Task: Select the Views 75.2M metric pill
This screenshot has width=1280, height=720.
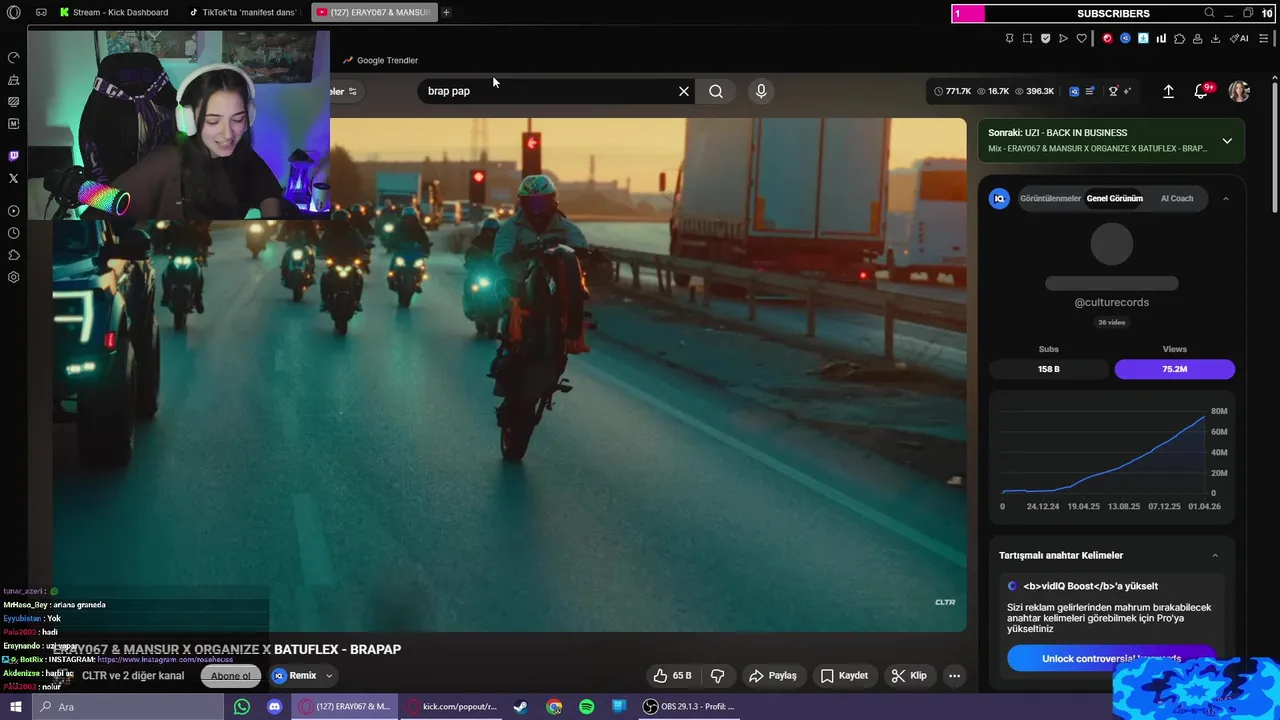Action: click(1175, 369)
